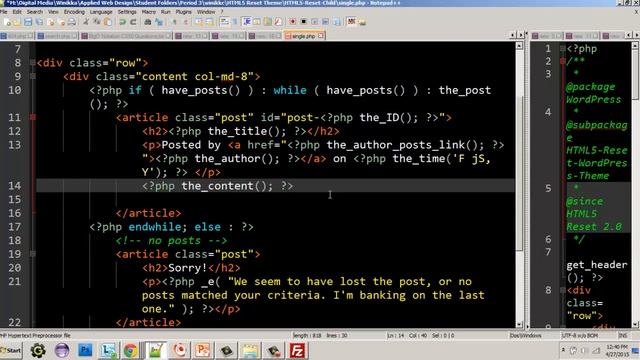Image resolution: width=640 pixels, height=360 pixels.
Task: Start macro recording with the red record icon
Action: tap(292, 22)
